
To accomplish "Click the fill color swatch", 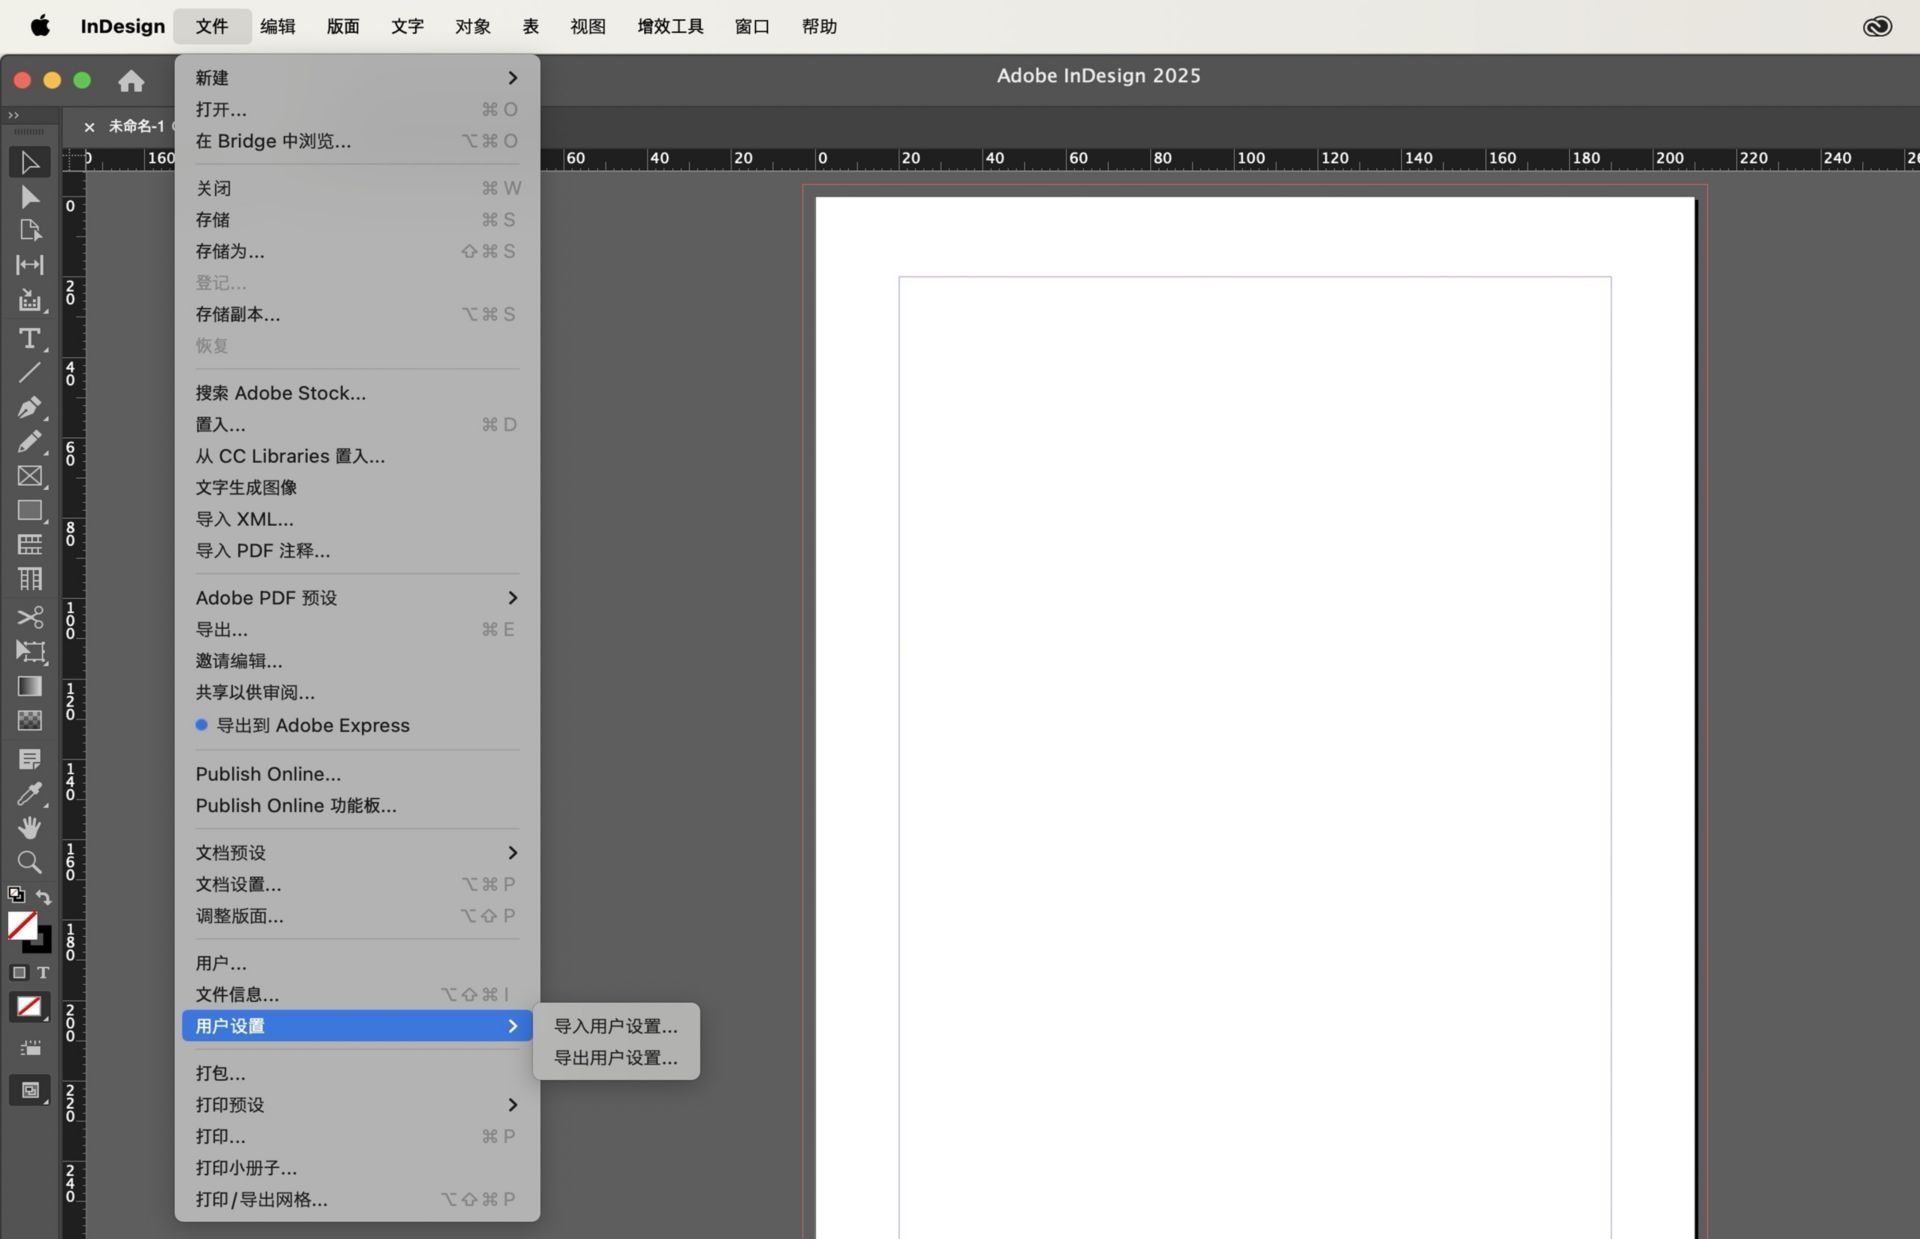I will point(21,925).
